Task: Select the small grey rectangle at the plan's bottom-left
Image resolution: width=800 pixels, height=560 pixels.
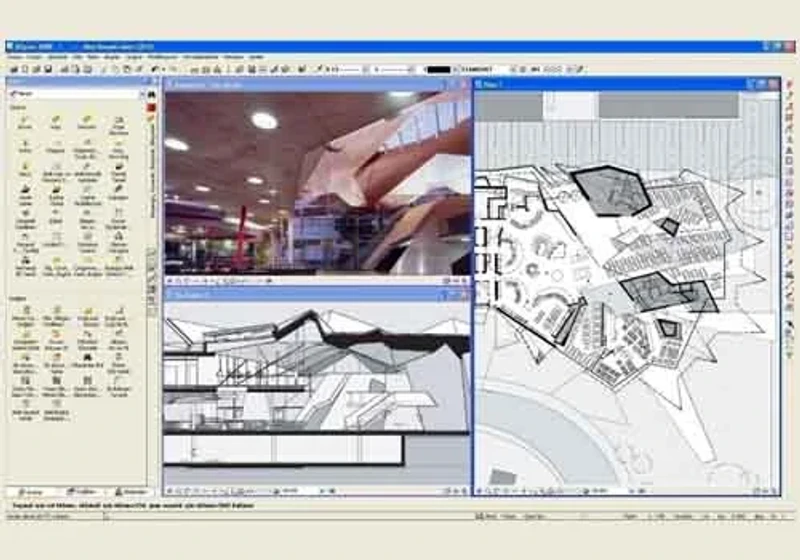Action: (x=503, y=478)
